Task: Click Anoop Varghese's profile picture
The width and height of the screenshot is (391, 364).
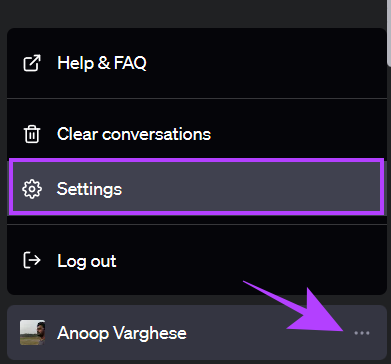Action: click(x=32, y=333)
